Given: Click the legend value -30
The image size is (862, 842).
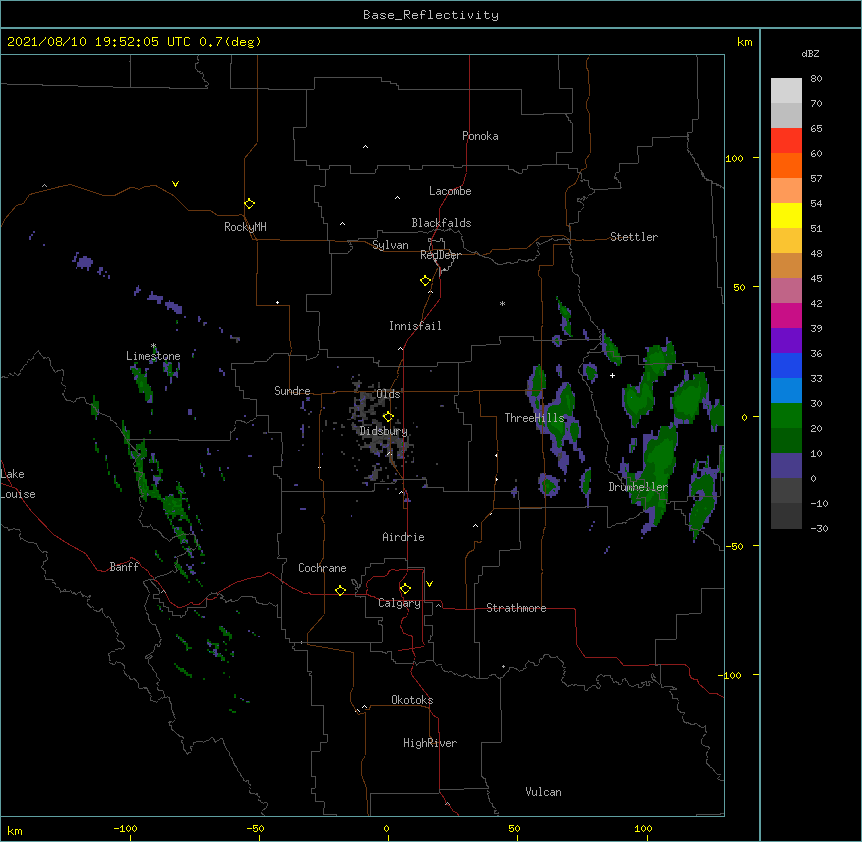Looking at the screenshot, I should point(819,528).
